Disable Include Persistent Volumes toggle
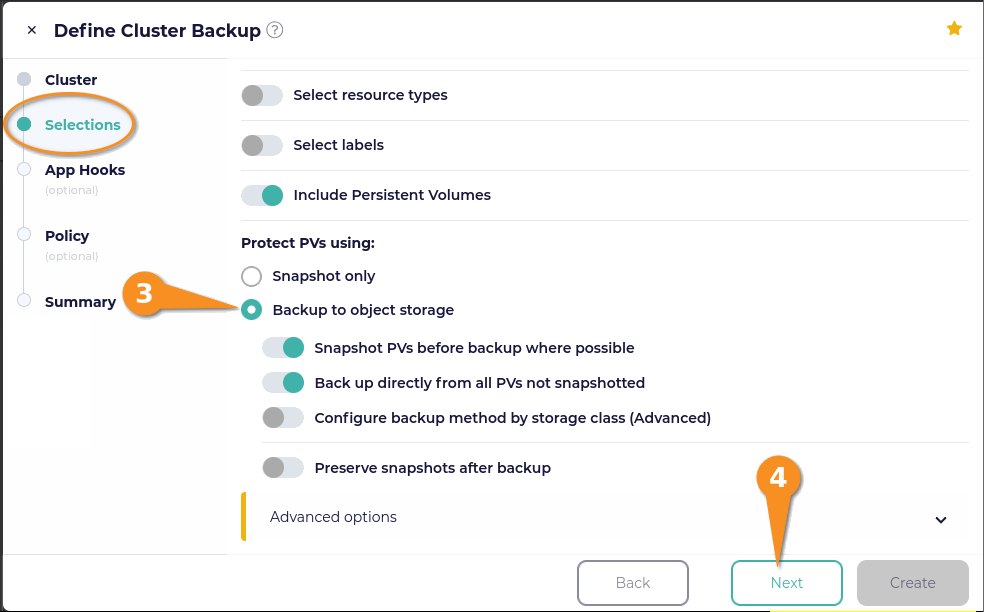This screenshot has height=612, width=984. point(262,195)
